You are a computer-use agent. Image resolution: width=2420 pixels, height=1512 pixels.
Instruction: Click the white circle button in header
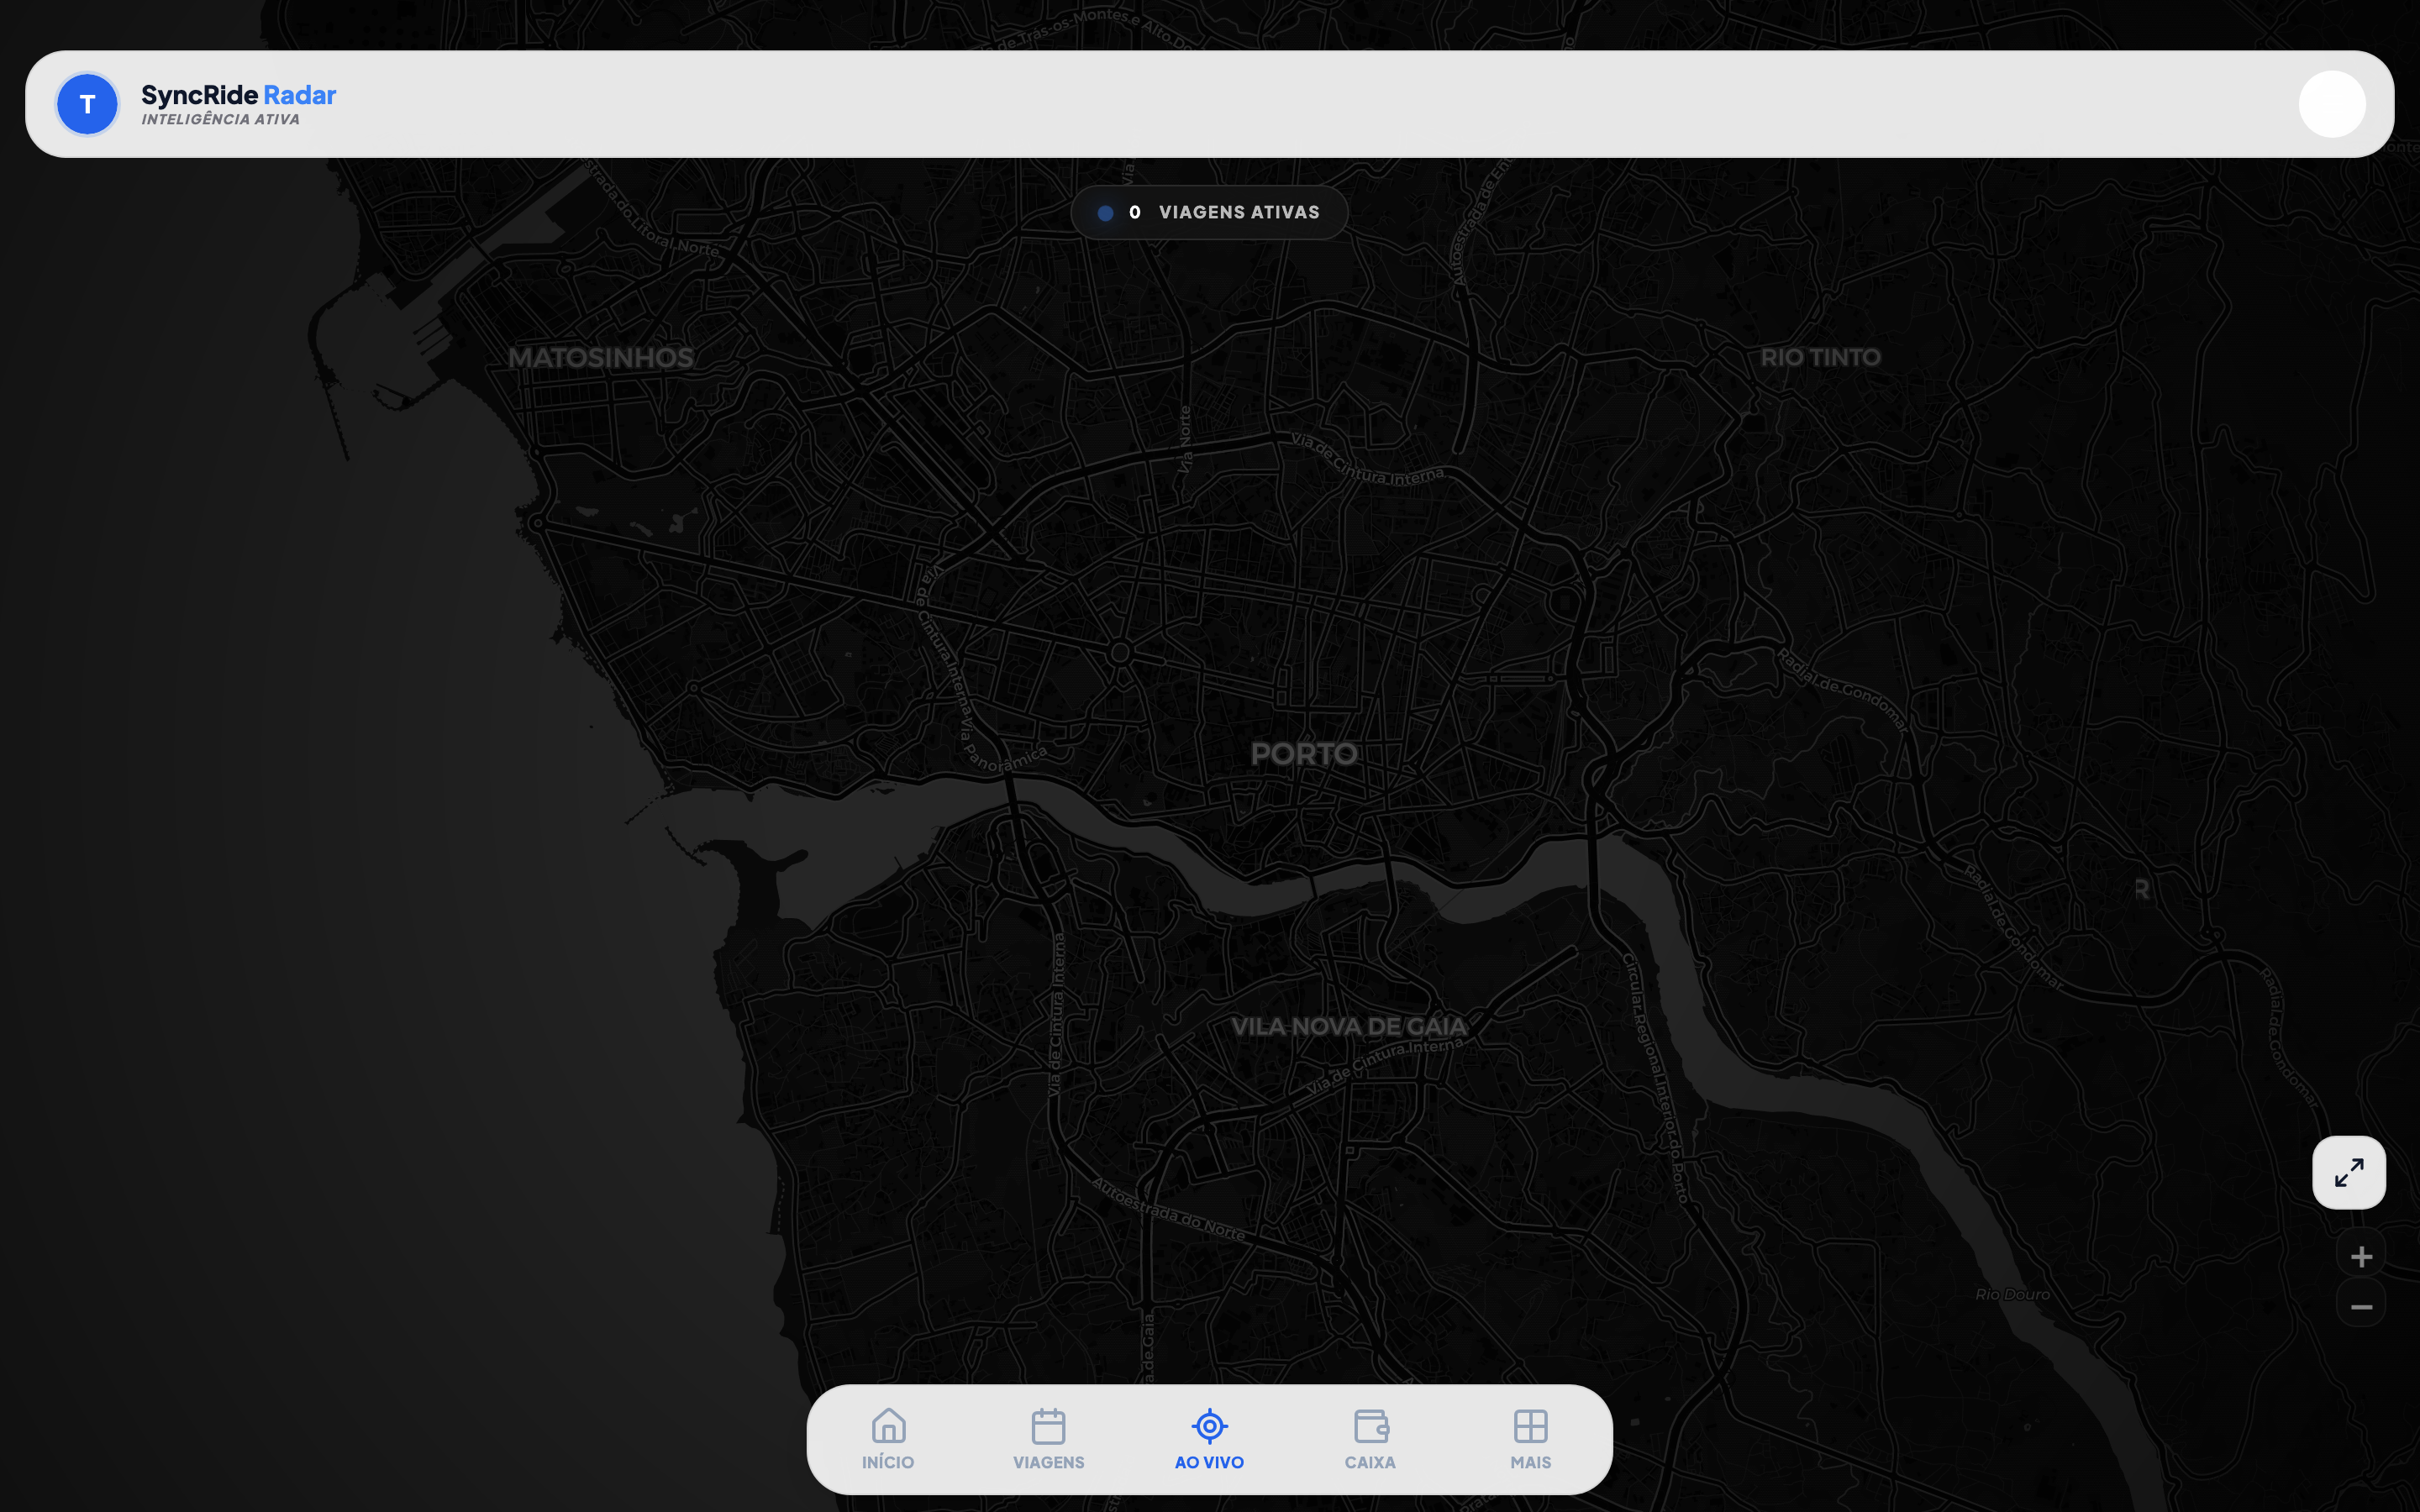pos(2332,104)
